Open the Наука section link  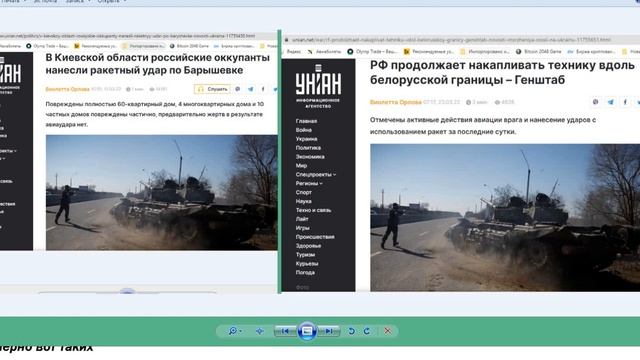304,201
